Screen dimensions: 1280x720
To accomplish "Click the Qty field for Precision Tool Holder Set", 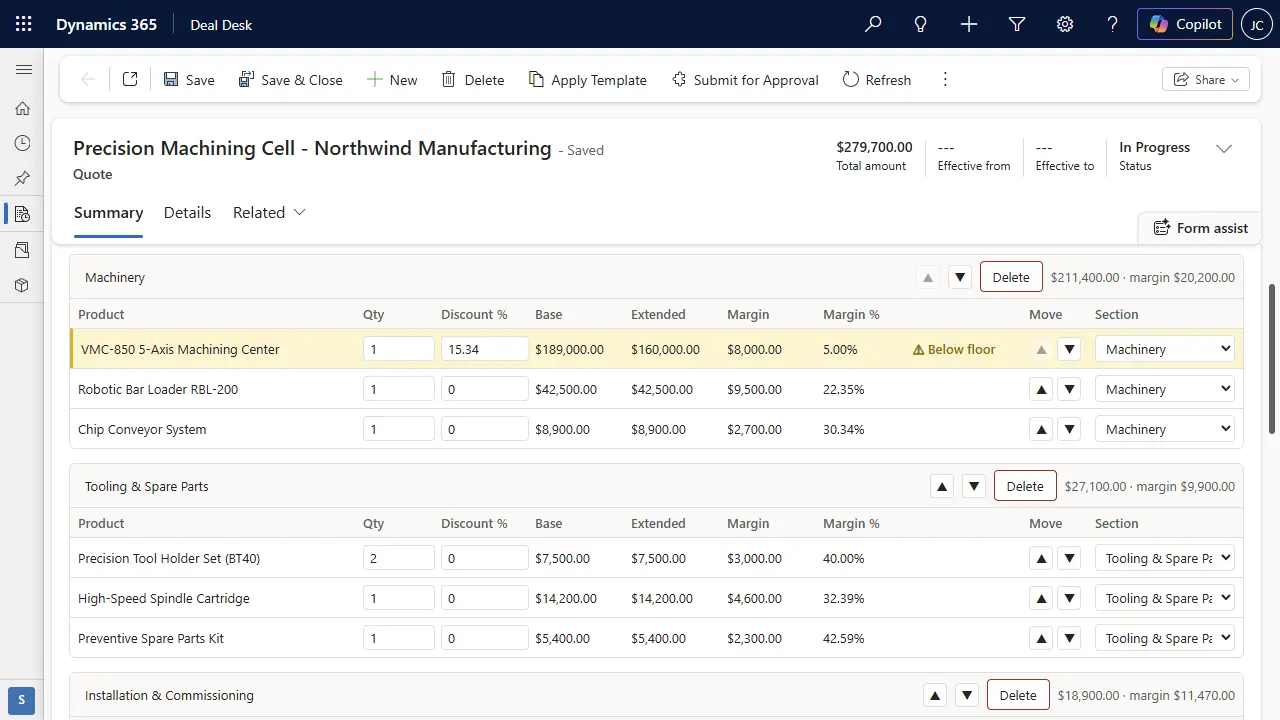I will 398,558.
